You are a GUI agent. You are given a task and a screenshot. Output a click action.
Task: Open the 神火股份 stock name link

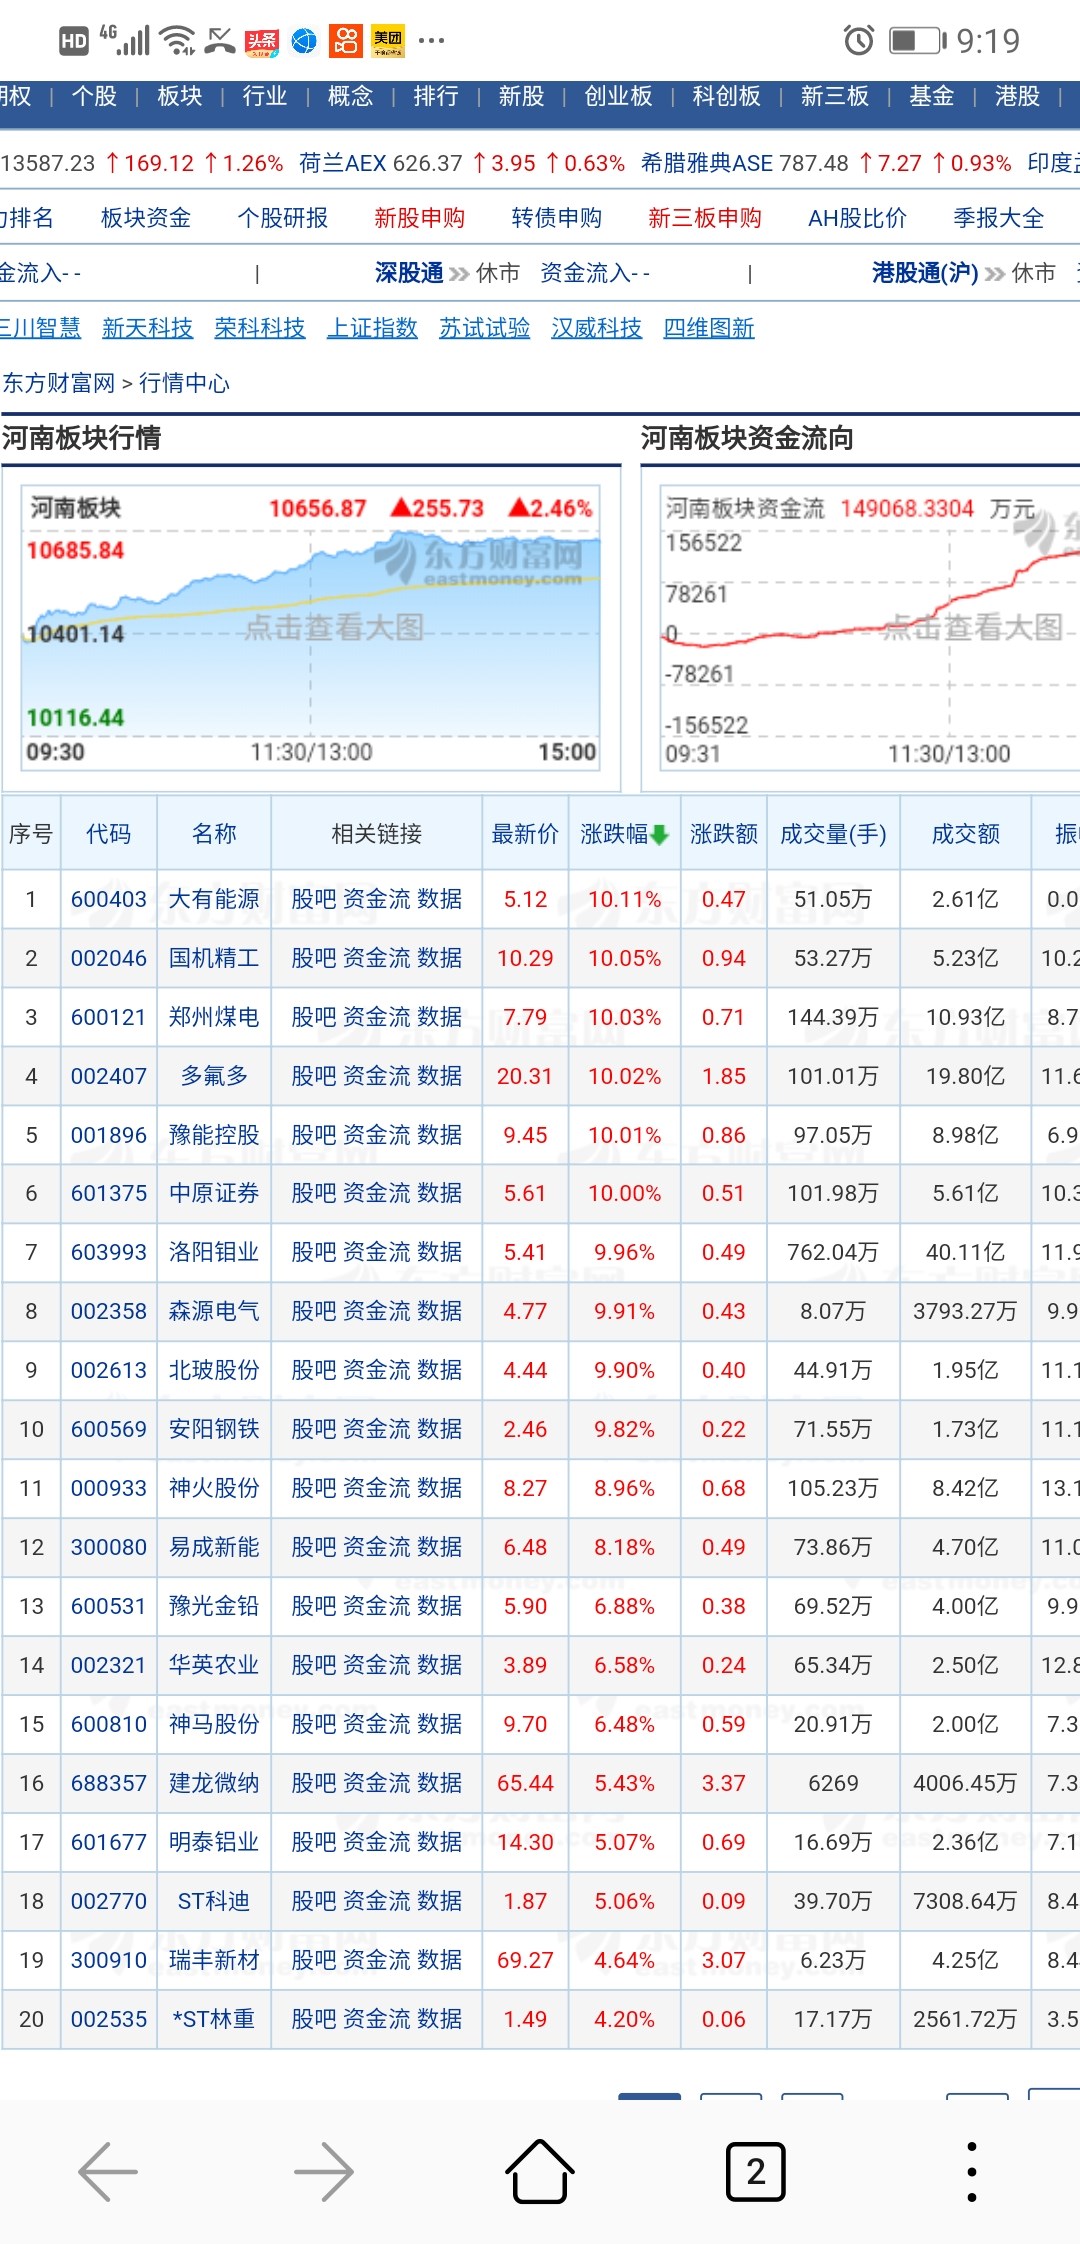(214, 1488)
